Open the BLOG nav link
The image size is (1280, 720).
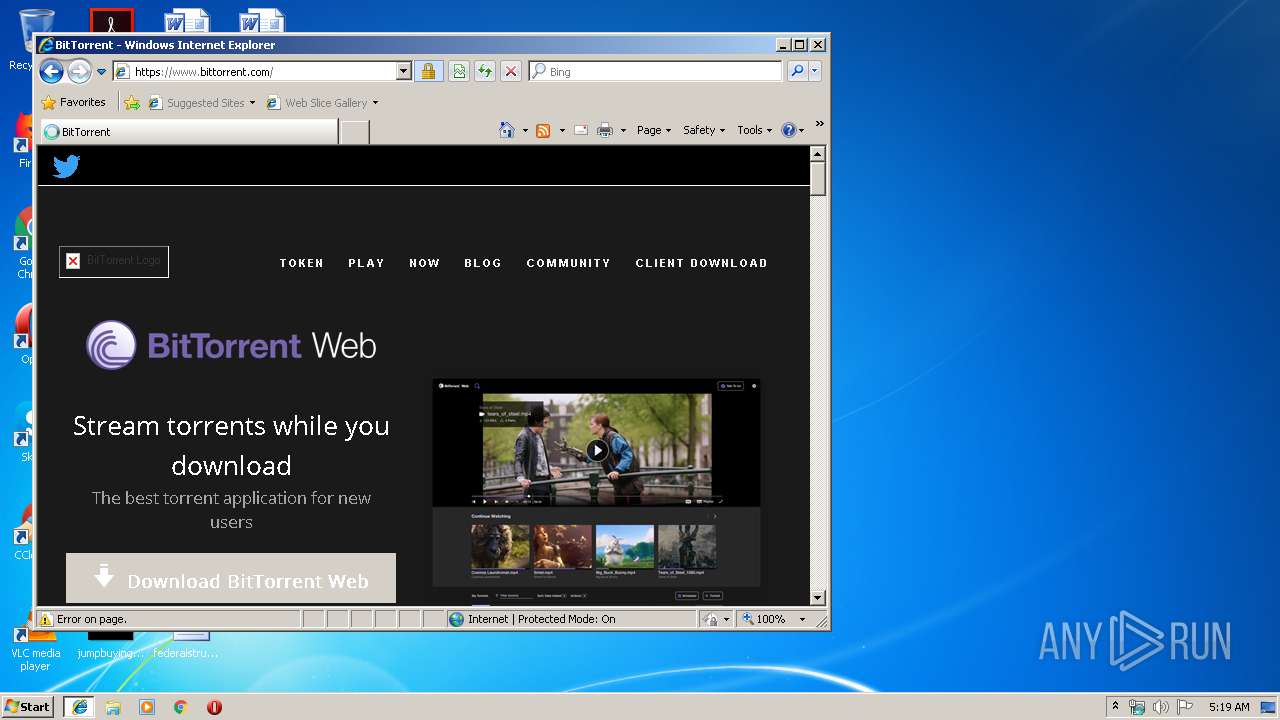pyautogui.click(x=483, y=263)
